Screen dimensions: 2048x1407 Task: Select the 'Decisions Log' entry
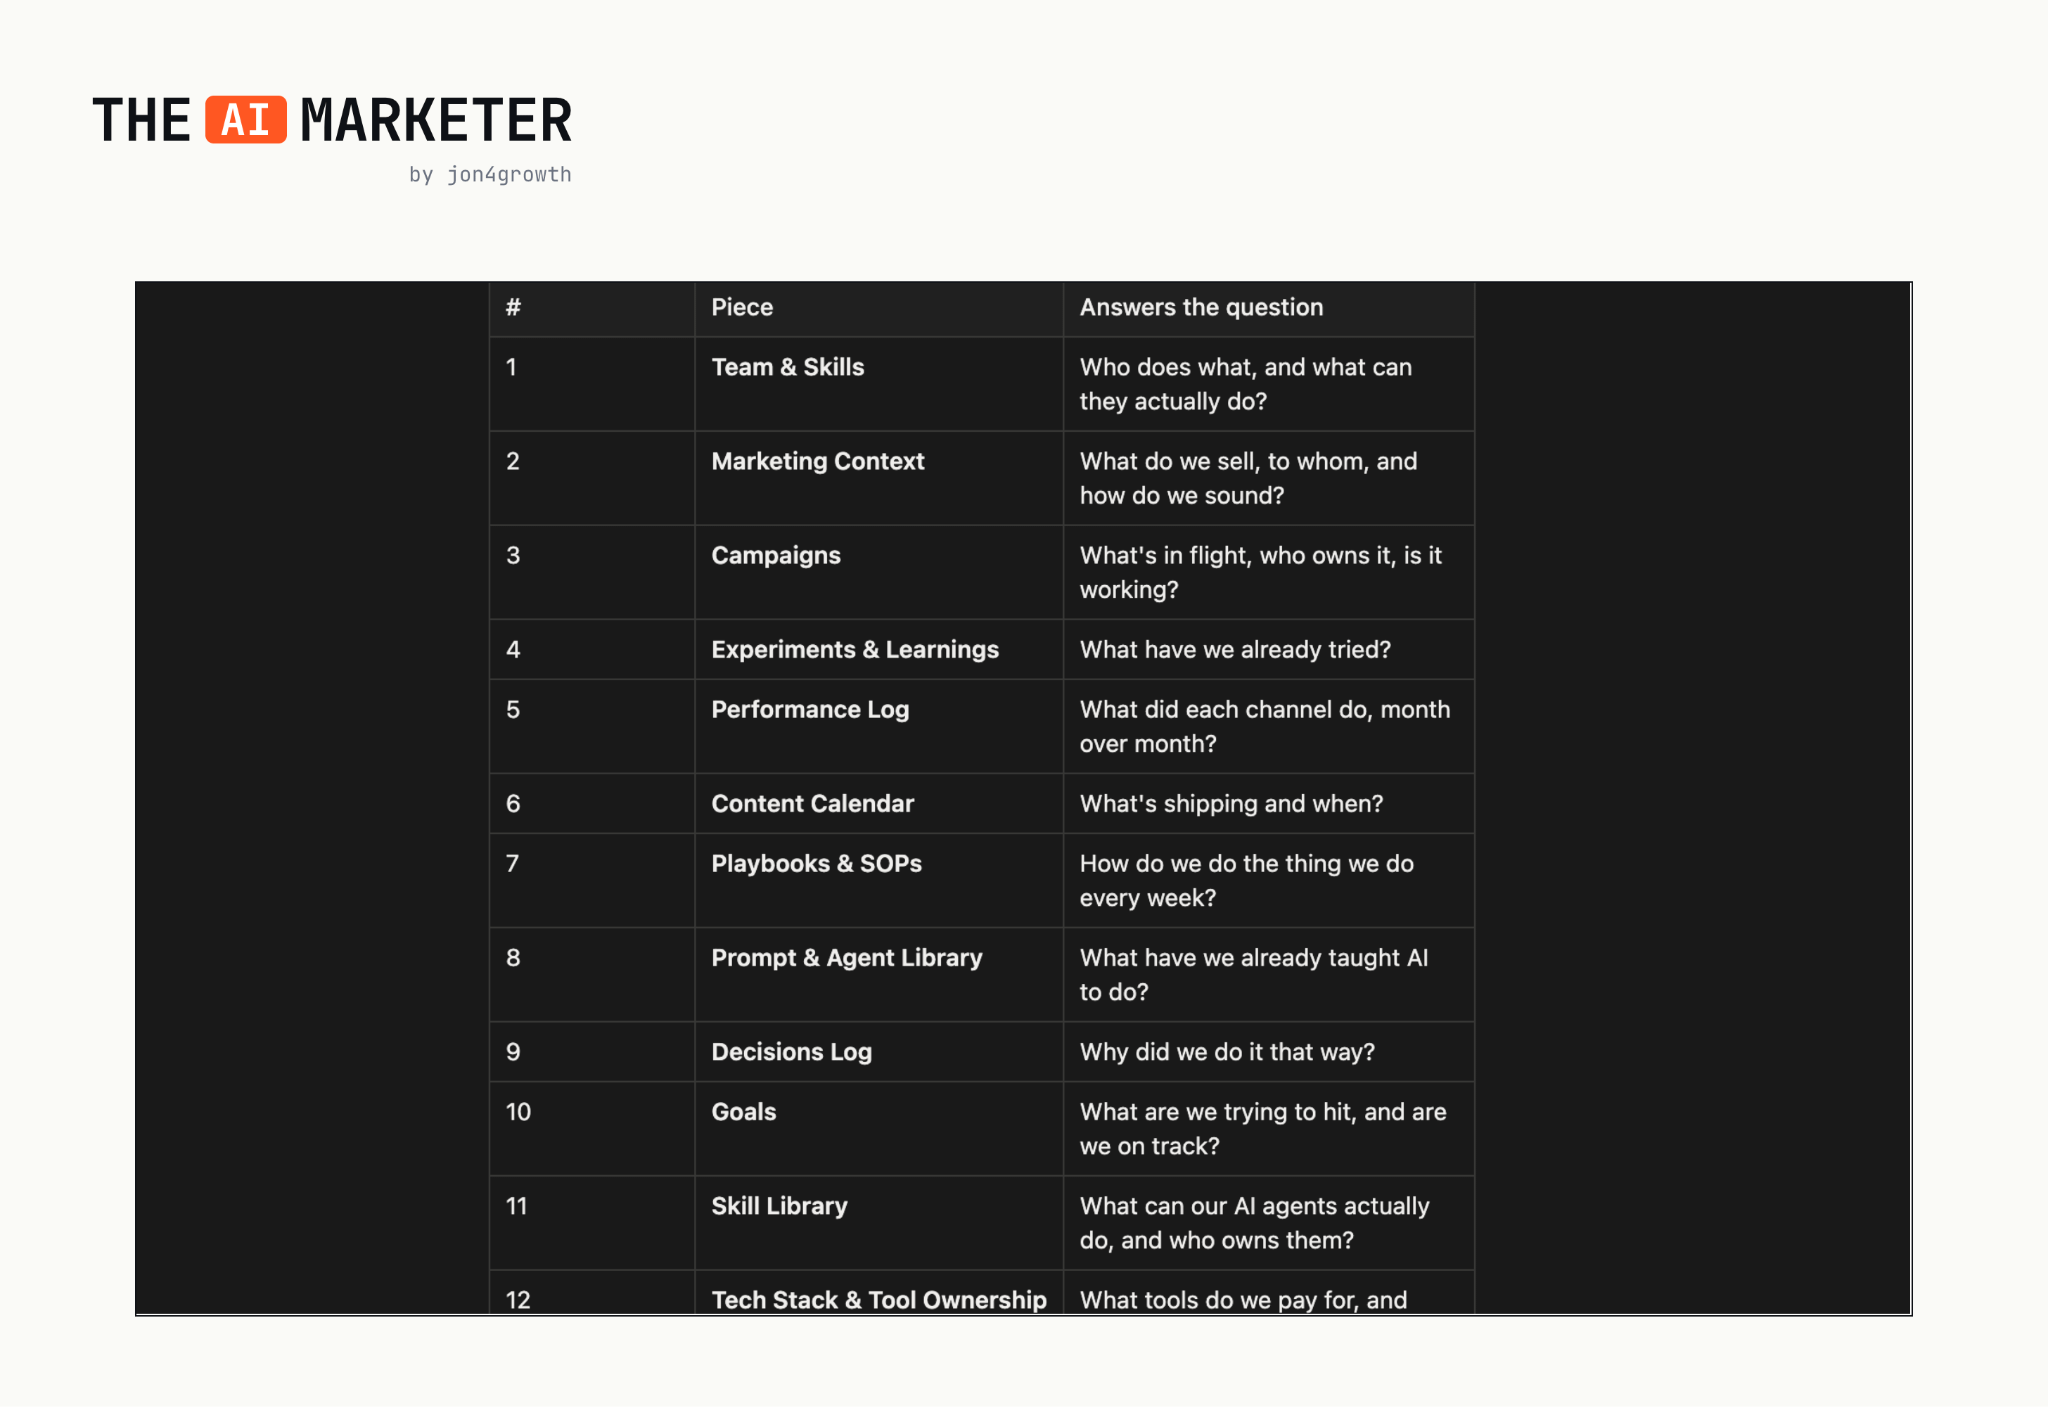792,1052
